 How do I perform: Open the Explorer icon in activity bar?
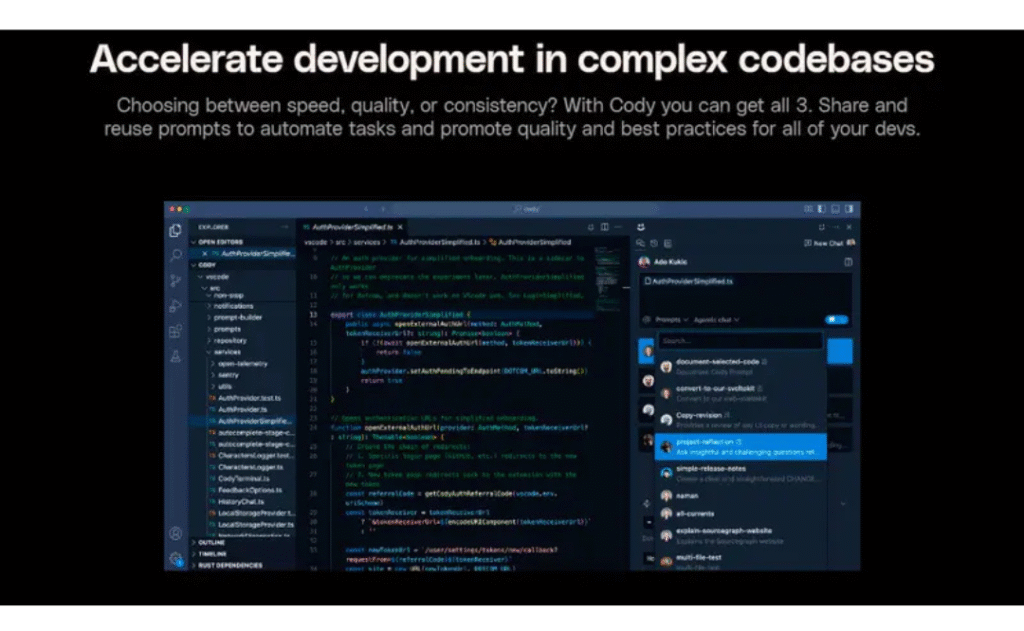click(175, 230)
